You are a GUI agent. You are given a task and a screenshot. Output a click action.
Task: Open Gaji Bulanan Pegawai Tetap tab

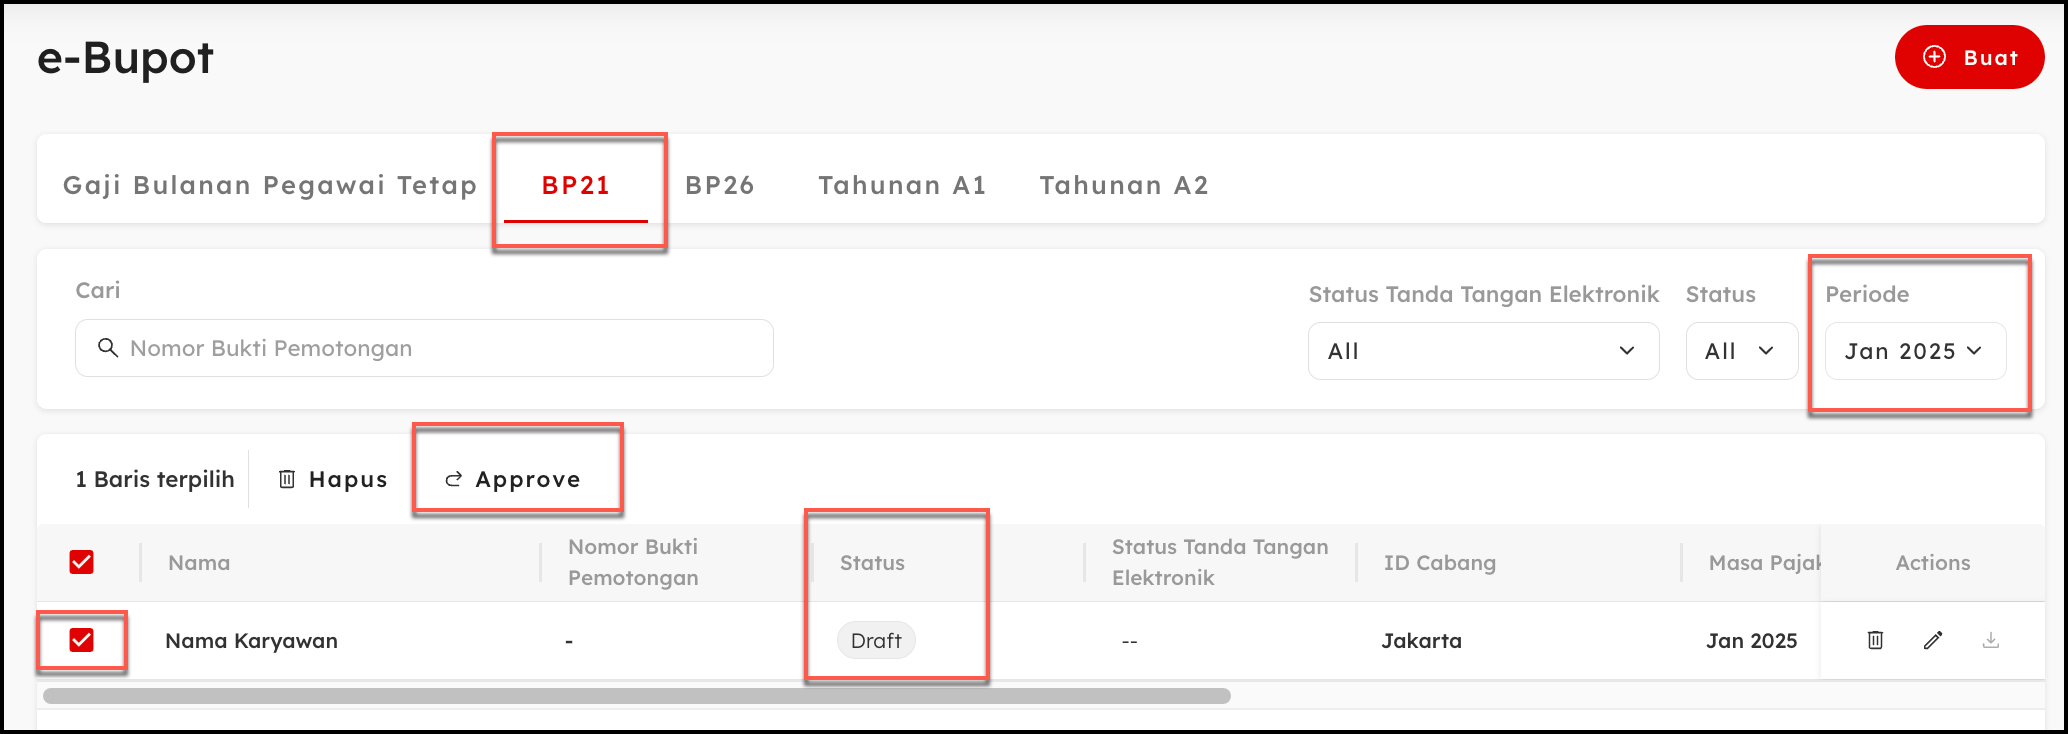coord(270,185)
